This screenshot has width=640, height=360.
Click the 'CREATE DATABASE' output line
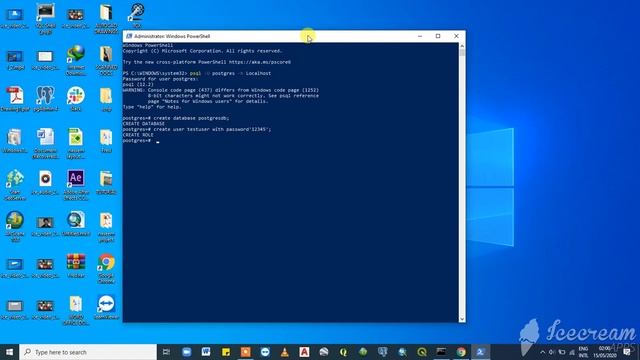pyautogui.click(x=144, y=124)
